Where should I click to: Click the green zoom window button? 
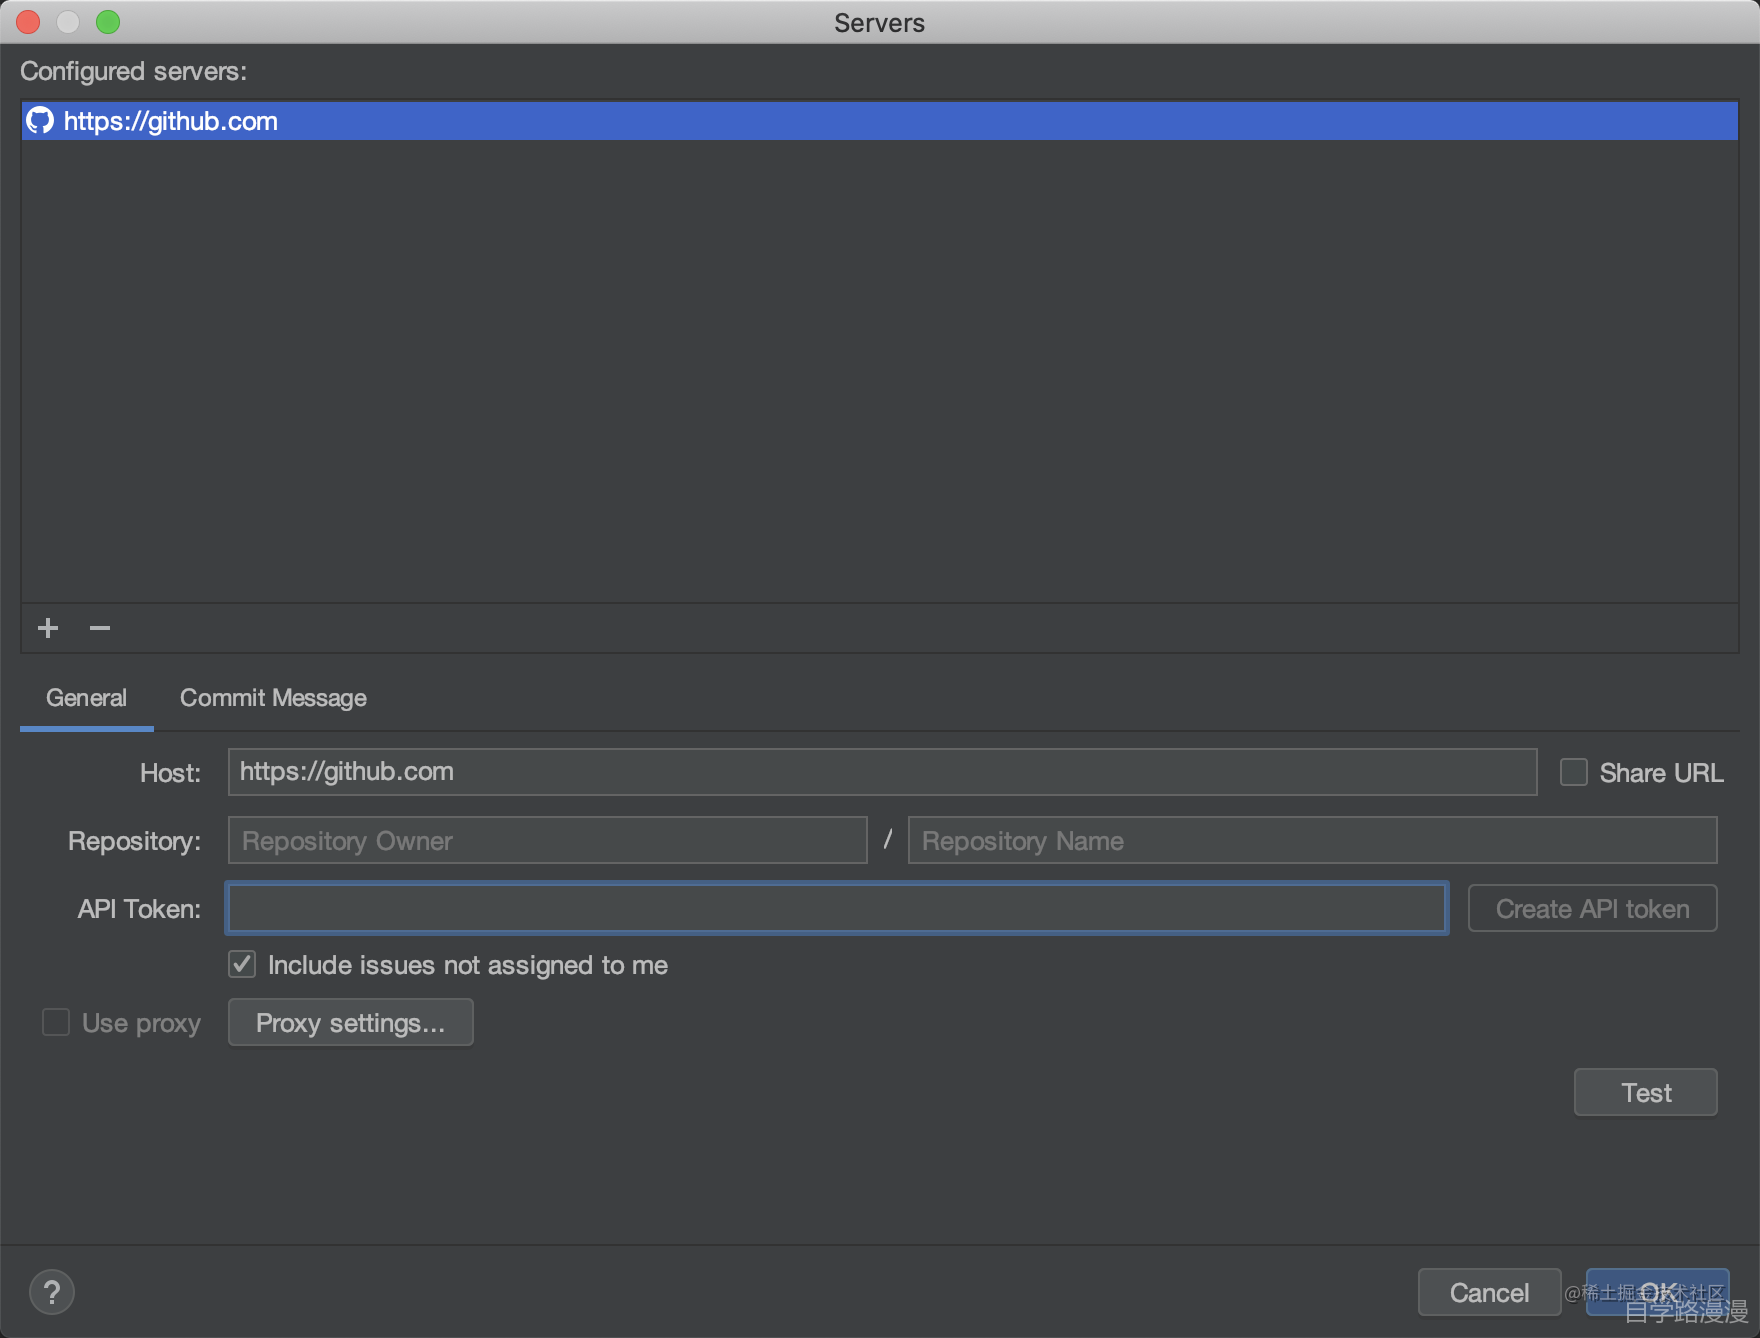point(108,22)
